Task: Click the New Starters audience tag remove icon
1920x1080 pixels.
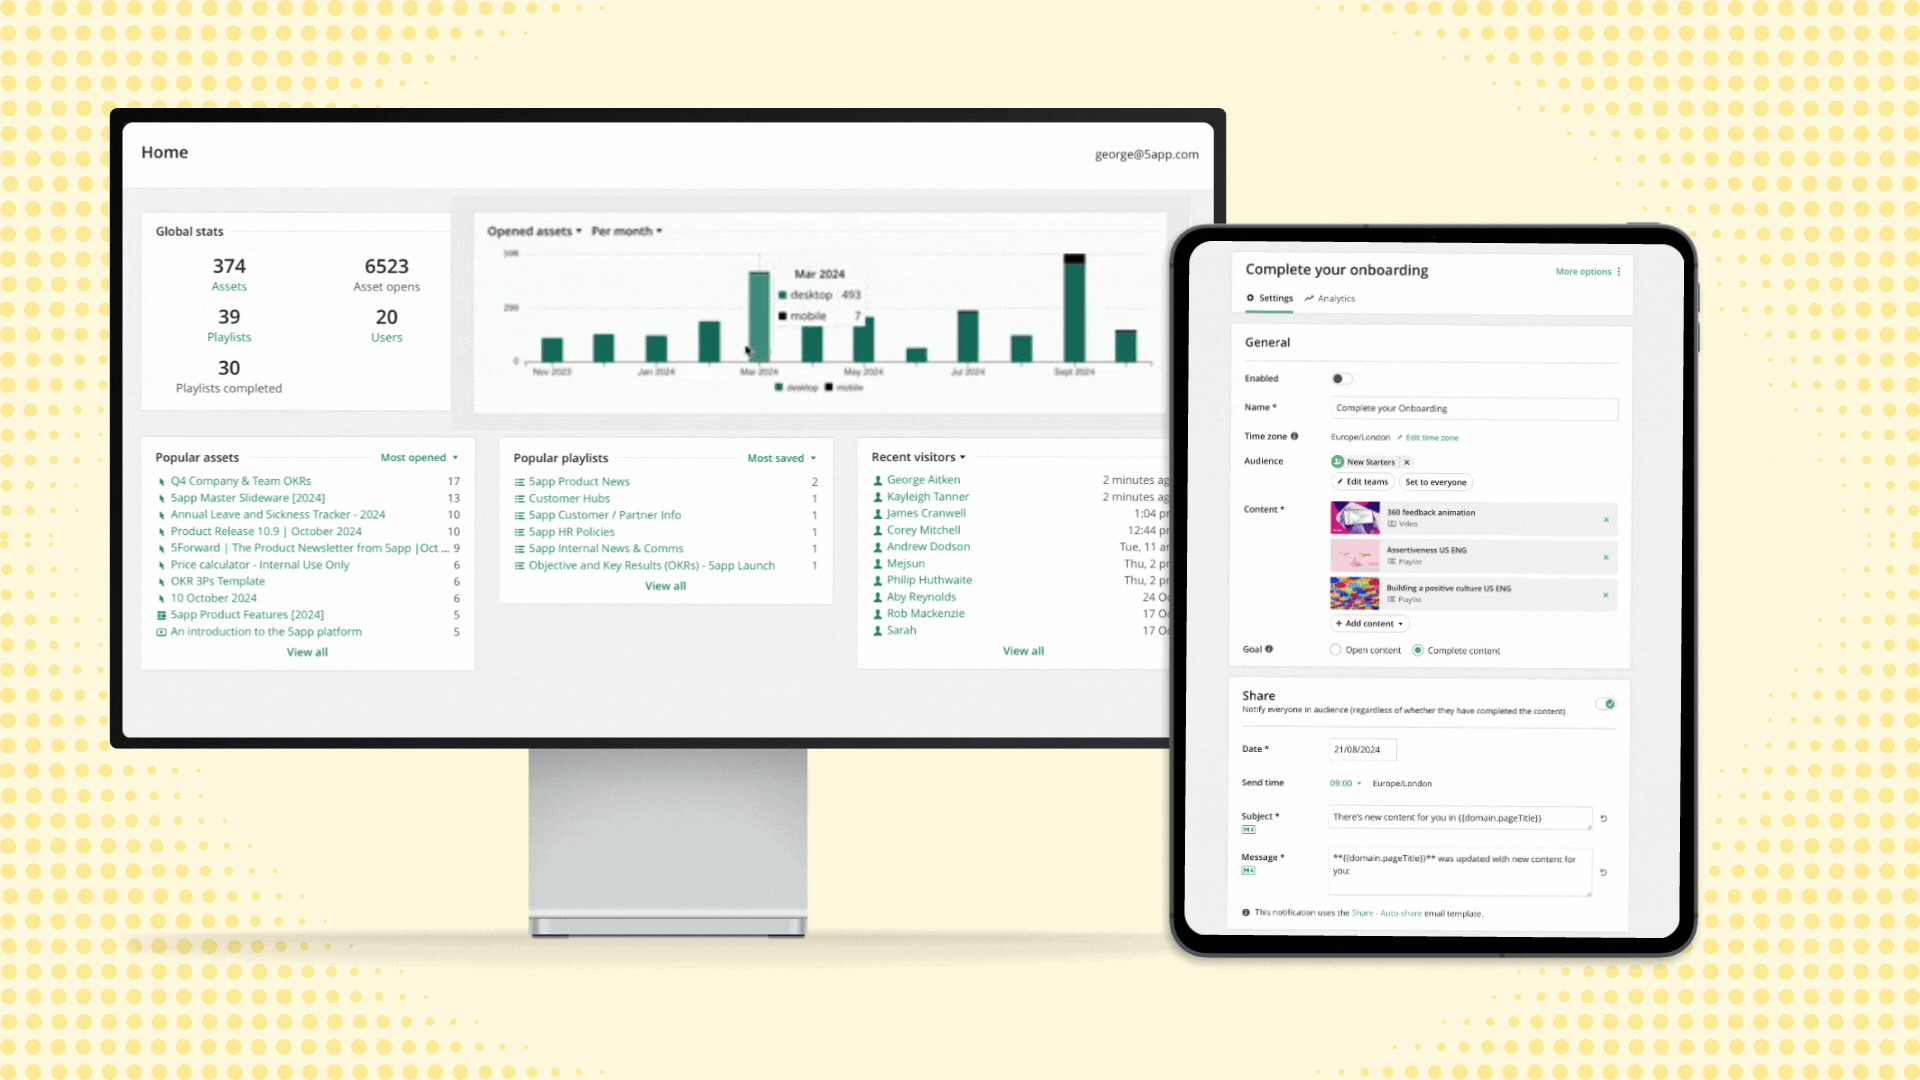Action: (1406, 462)
